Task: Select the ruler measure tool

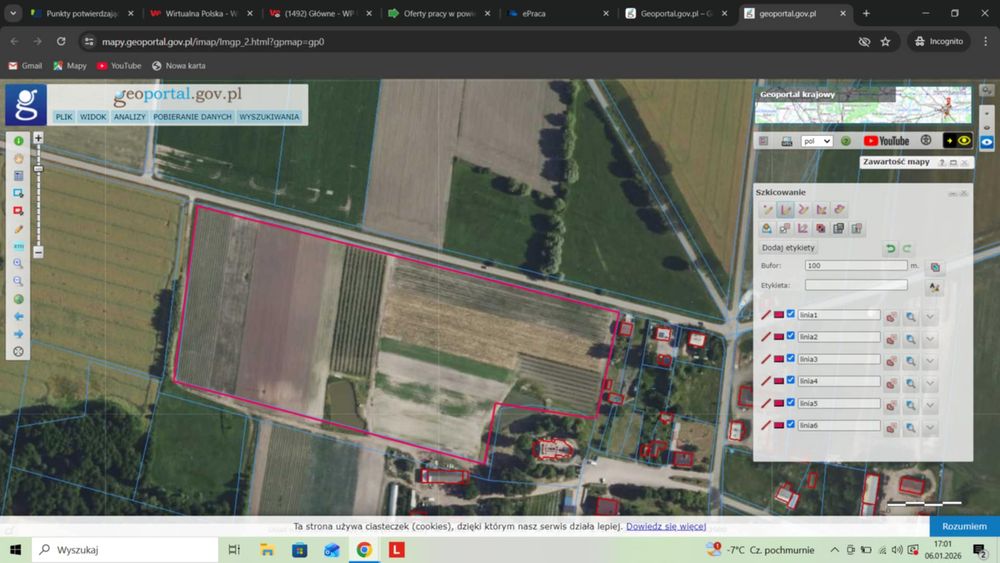Action: pyautogui.click(x=18, y=246)
